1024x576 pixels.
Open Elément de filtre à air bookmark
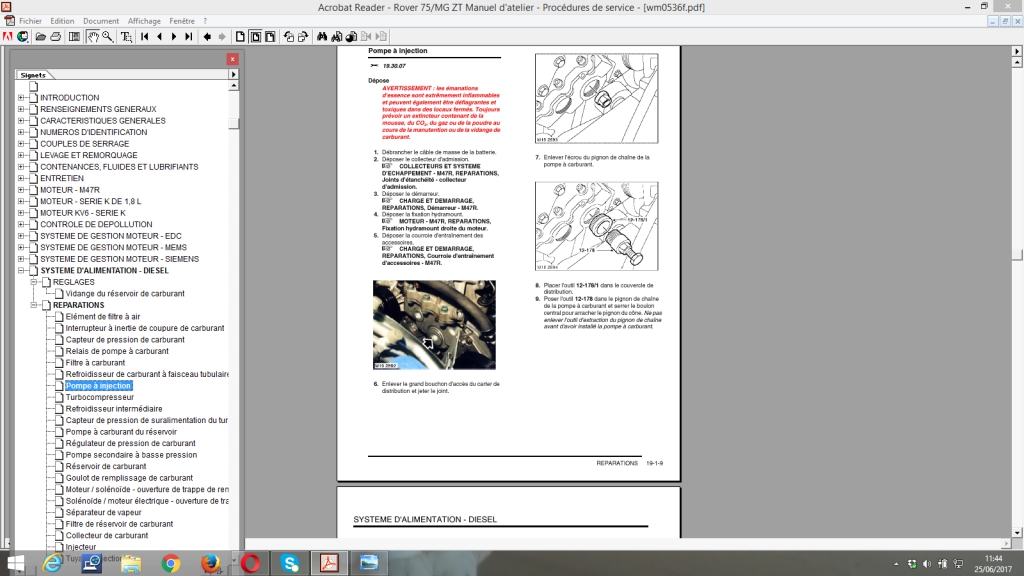coord(103,317)
